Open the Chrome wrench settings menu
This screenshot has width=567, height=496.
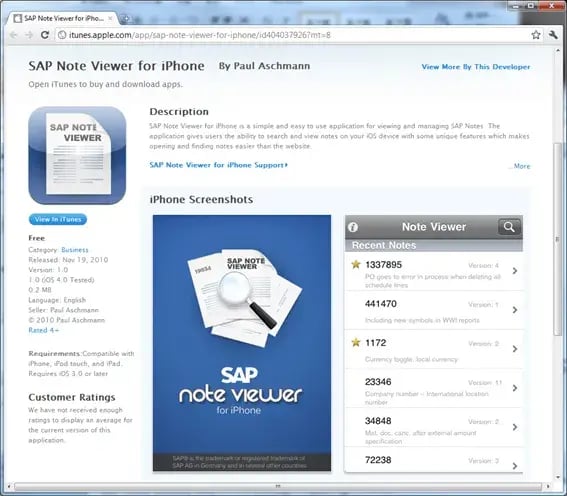pos(553,35)
